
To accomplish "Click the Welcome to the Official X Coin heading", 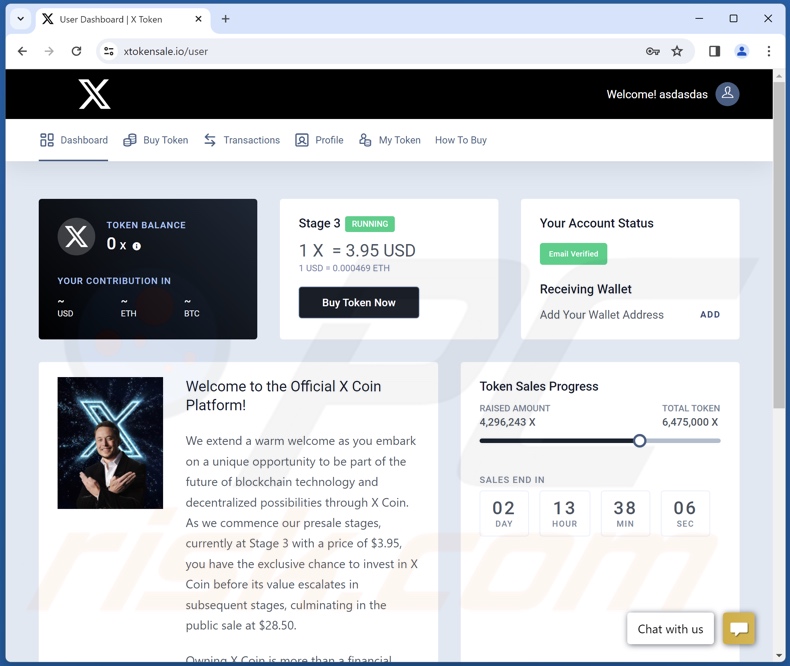I will (x=283, y=395).
